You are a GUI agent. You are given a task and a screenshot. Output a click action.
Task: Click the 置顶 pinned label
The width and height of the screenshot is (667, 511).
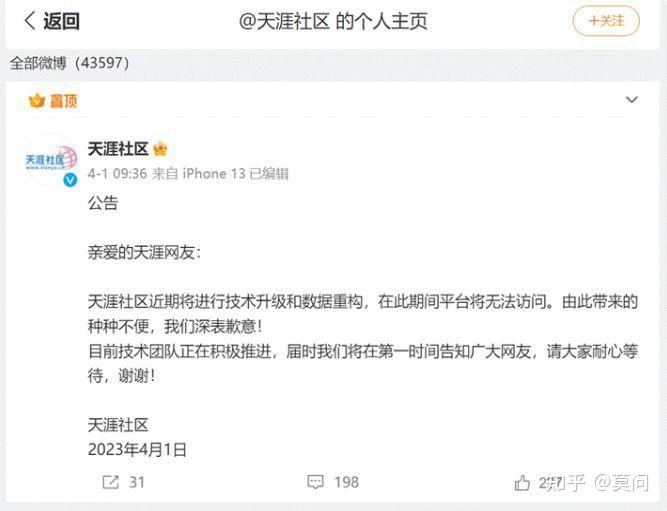coord(64,101)
